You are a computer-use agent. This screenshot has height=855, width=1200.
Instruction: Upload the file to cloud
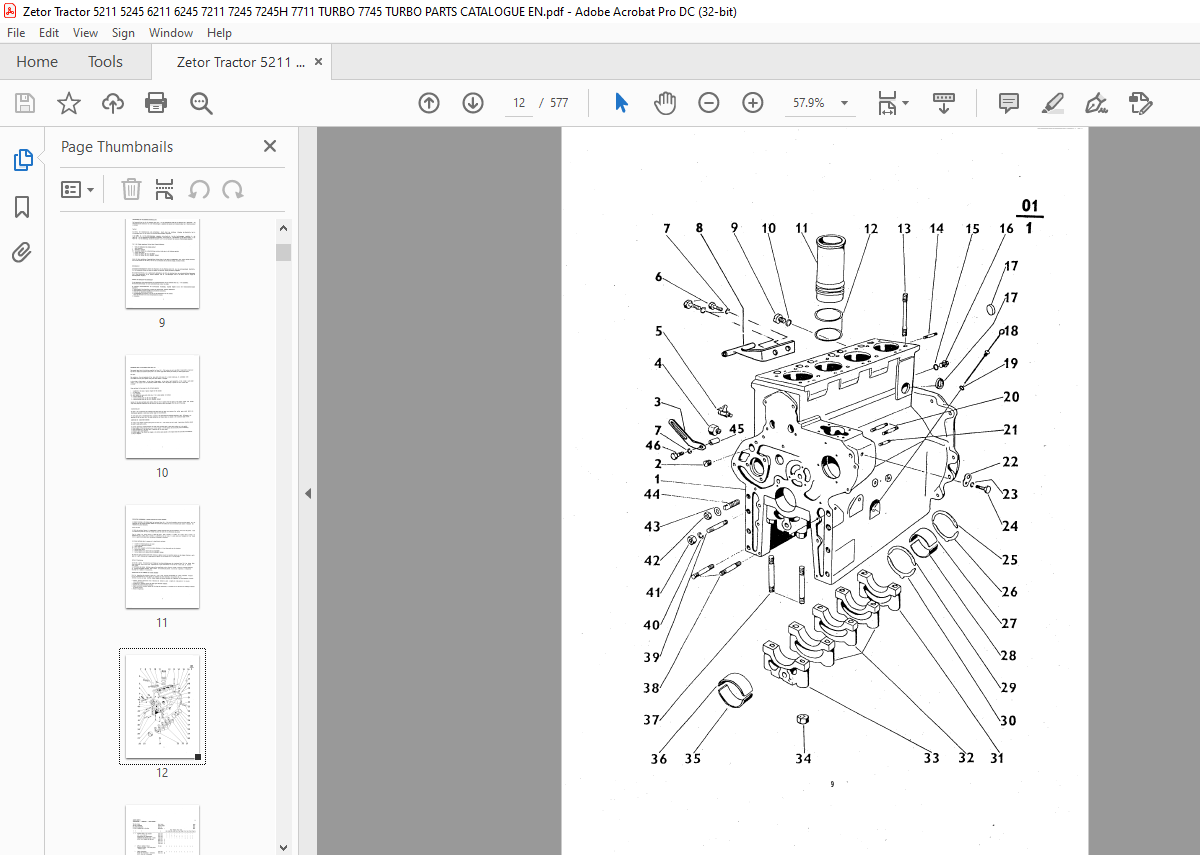pos(113,103)
